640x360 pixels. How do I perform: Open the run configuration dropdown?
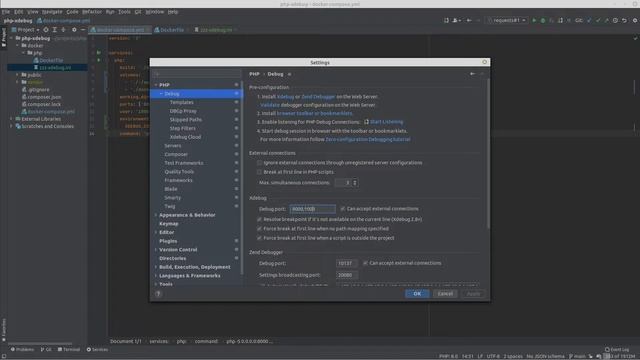507,20
